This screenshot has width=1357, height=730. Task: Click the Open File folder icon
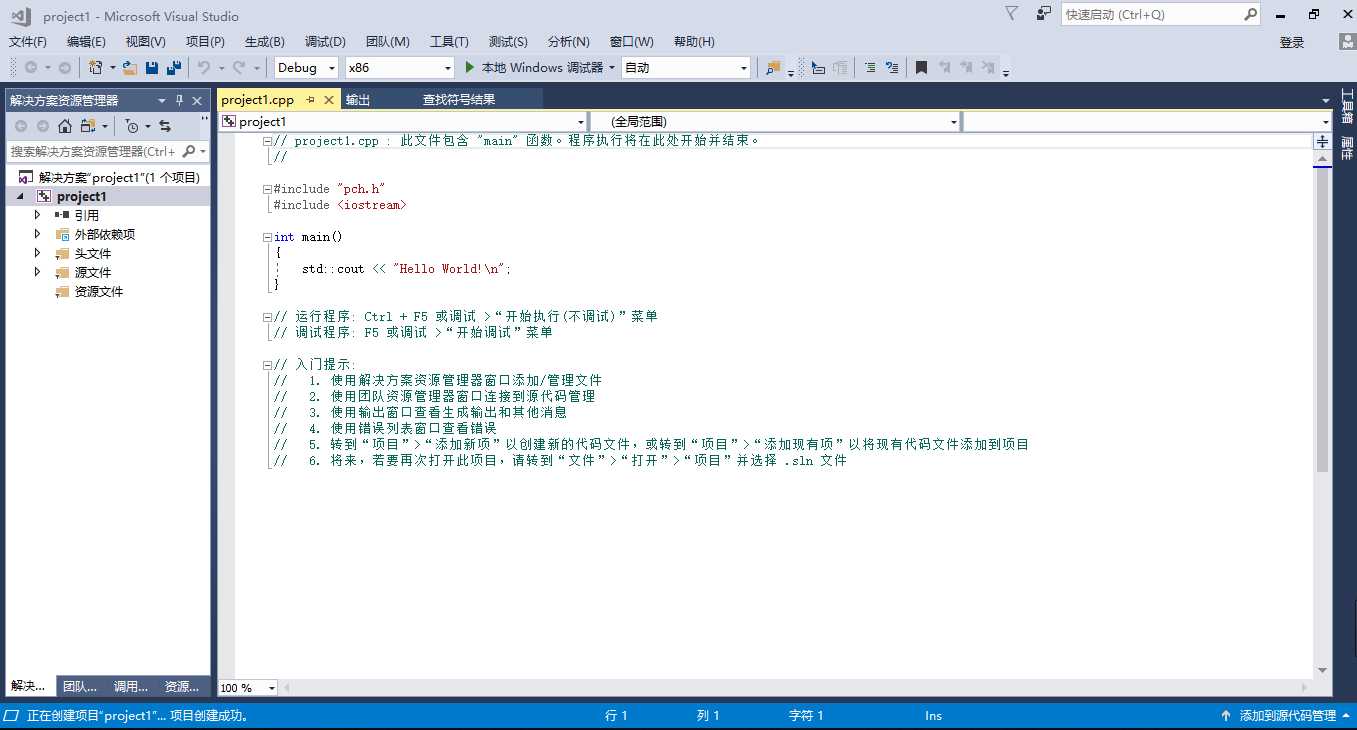(129, 68)
